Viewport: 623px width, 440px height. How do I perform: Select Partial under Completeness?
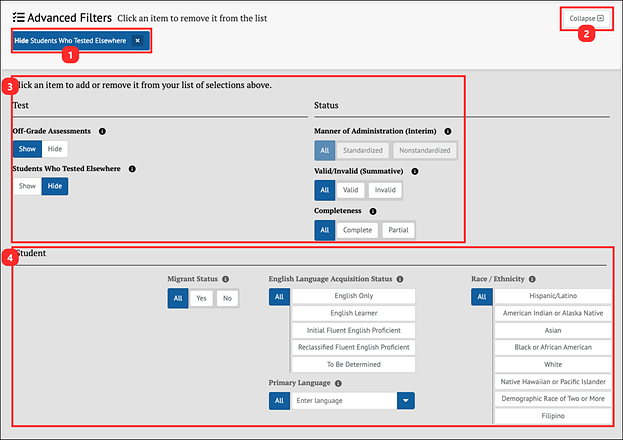398,230
